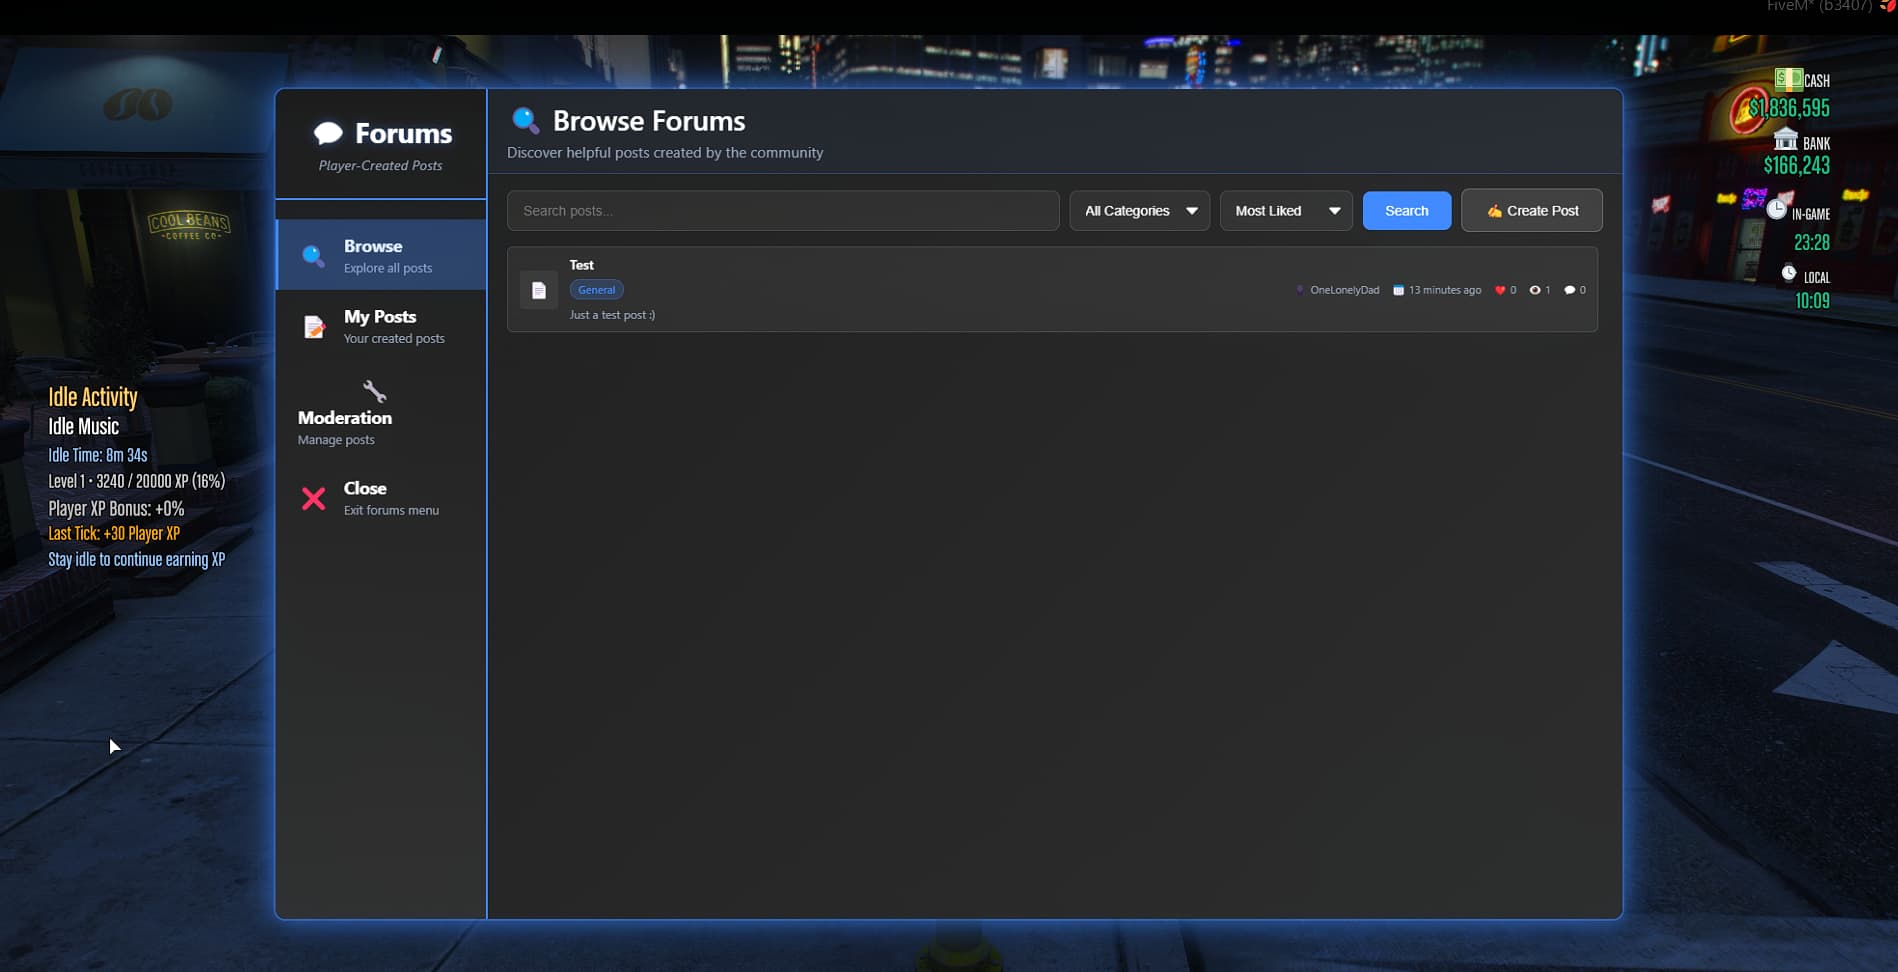Viewport: 1898px width, 972px height.
Task: Click the wrench Moderation icon
Action: click(x=374, y=391)
